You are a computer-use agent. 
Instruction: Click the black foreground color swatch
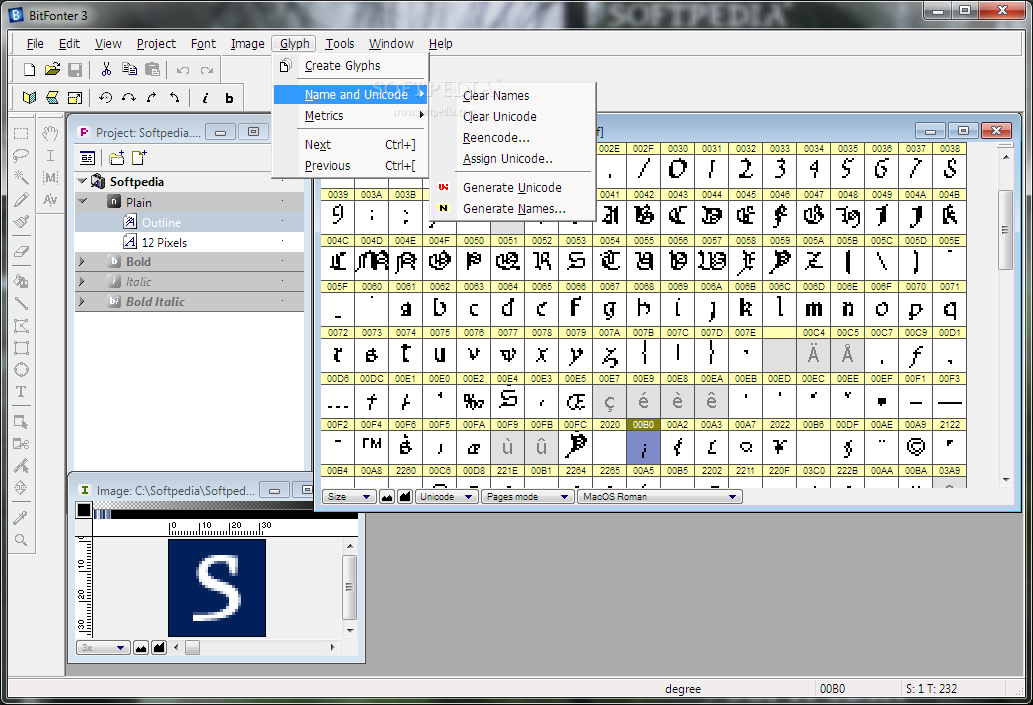coord(84,510)
